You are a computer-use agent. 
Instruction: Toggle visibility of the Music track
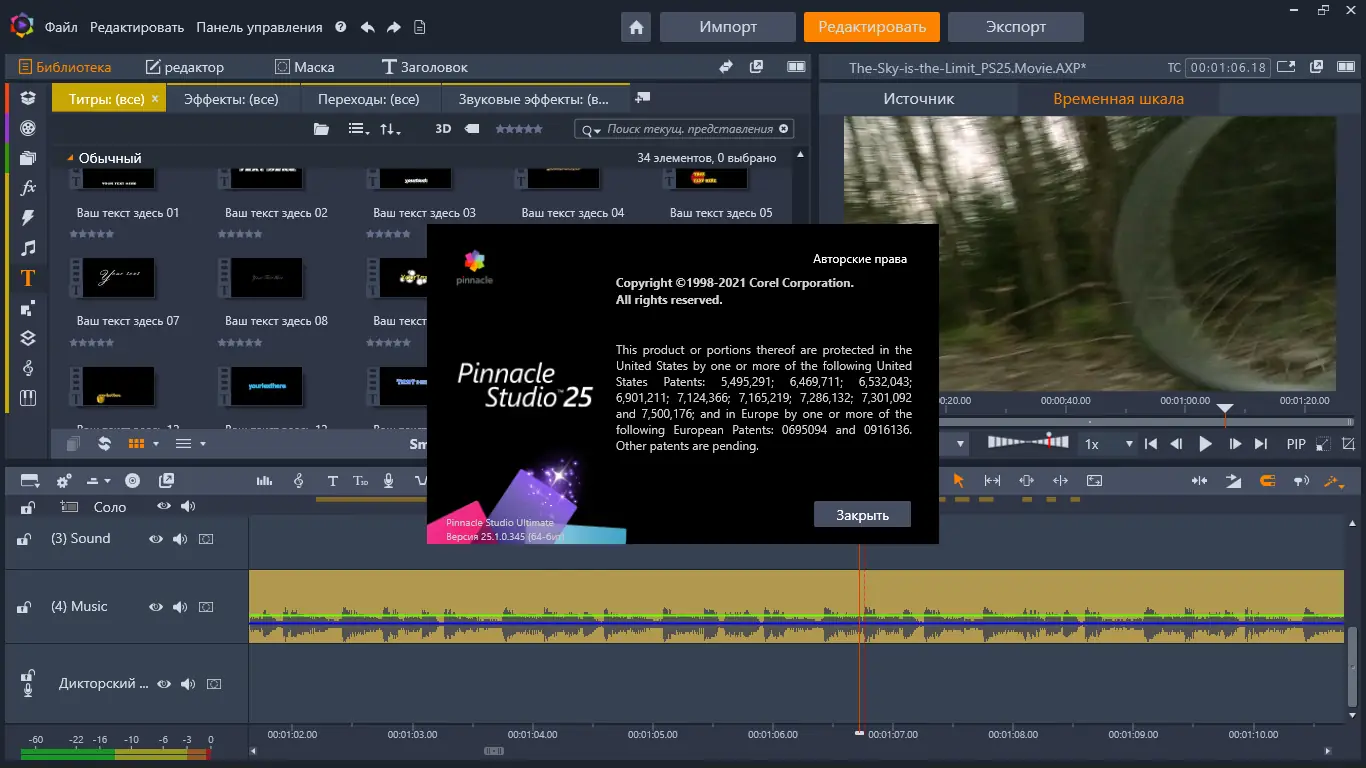pyautogui.click(x=155, y=607)
